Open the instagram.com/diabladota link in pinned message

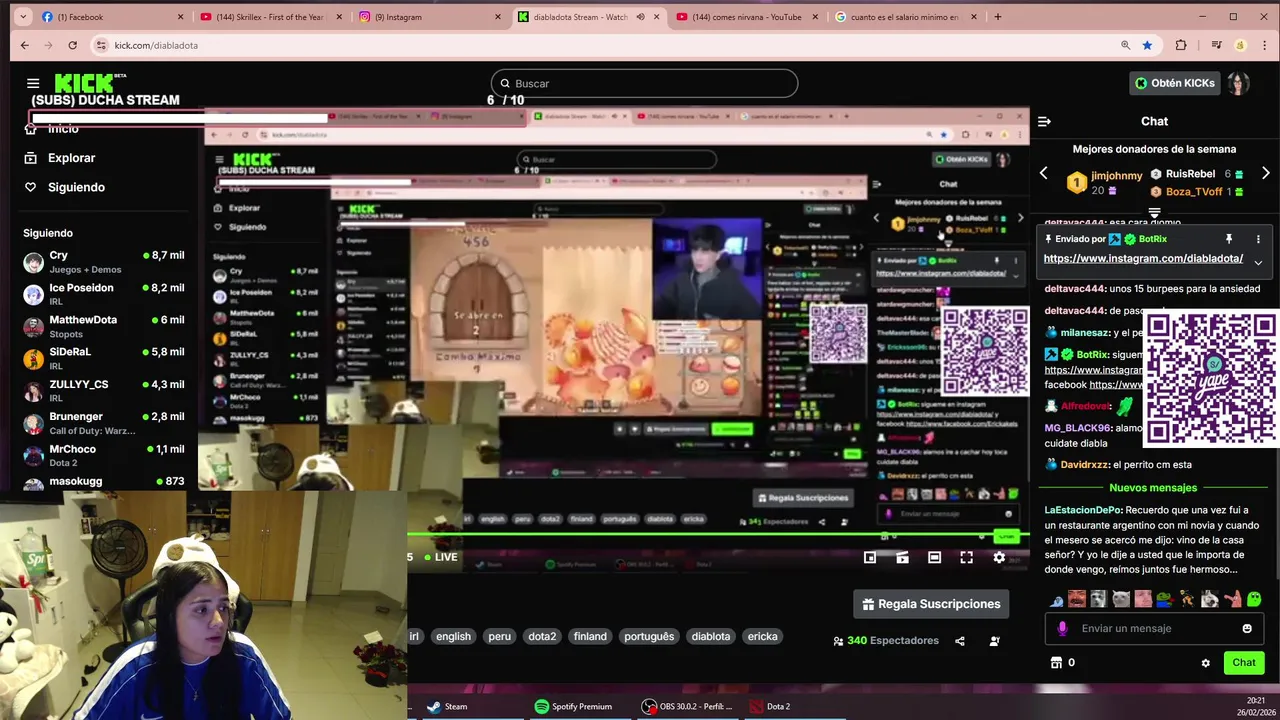(1143, 258)
